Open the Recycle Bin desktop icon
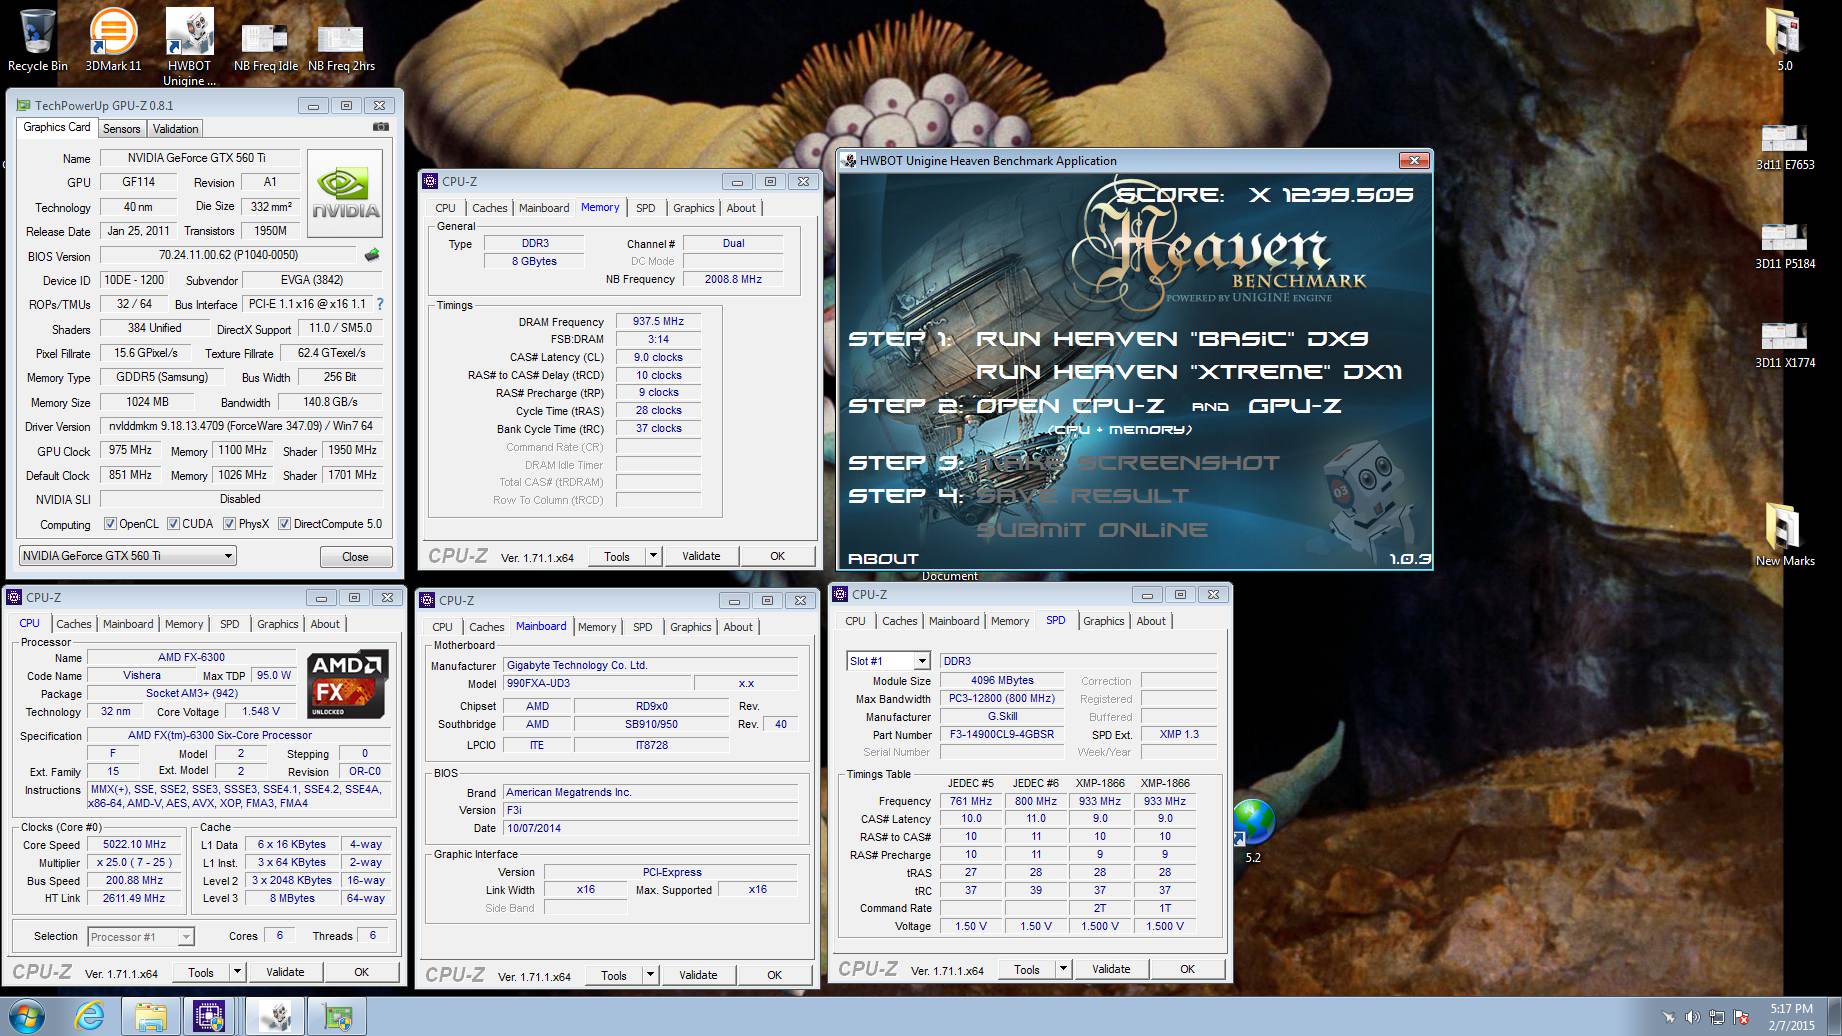This screenshot has width=1842, height=1036. click(x=37, y=40)
